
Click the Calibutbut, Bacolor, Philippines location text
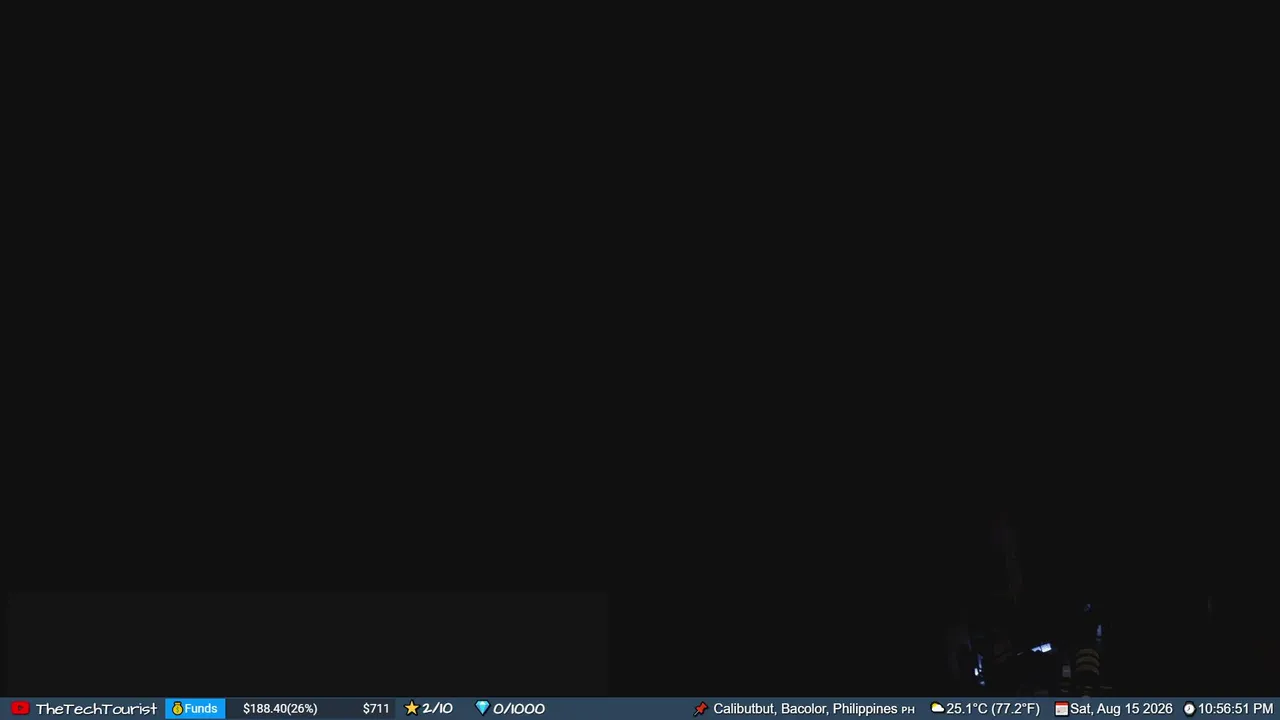805,709
